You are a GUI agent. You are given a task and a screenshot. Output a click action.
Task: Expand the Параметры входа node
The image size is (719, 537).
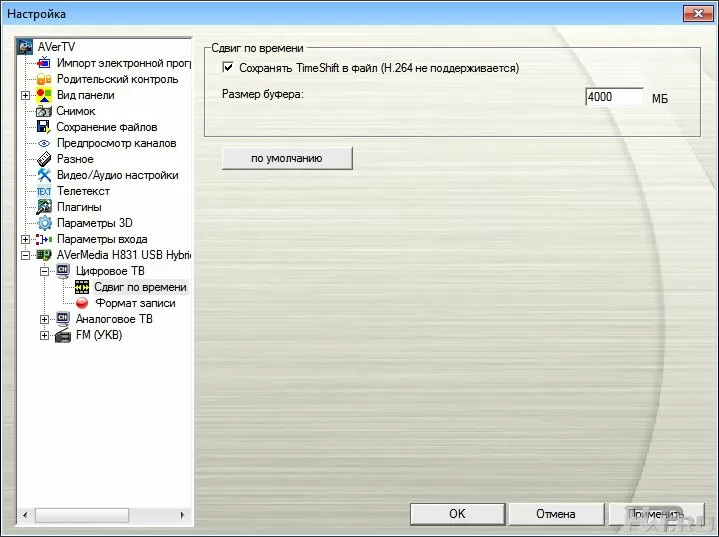pyautogui.click(x=25, y=239)
